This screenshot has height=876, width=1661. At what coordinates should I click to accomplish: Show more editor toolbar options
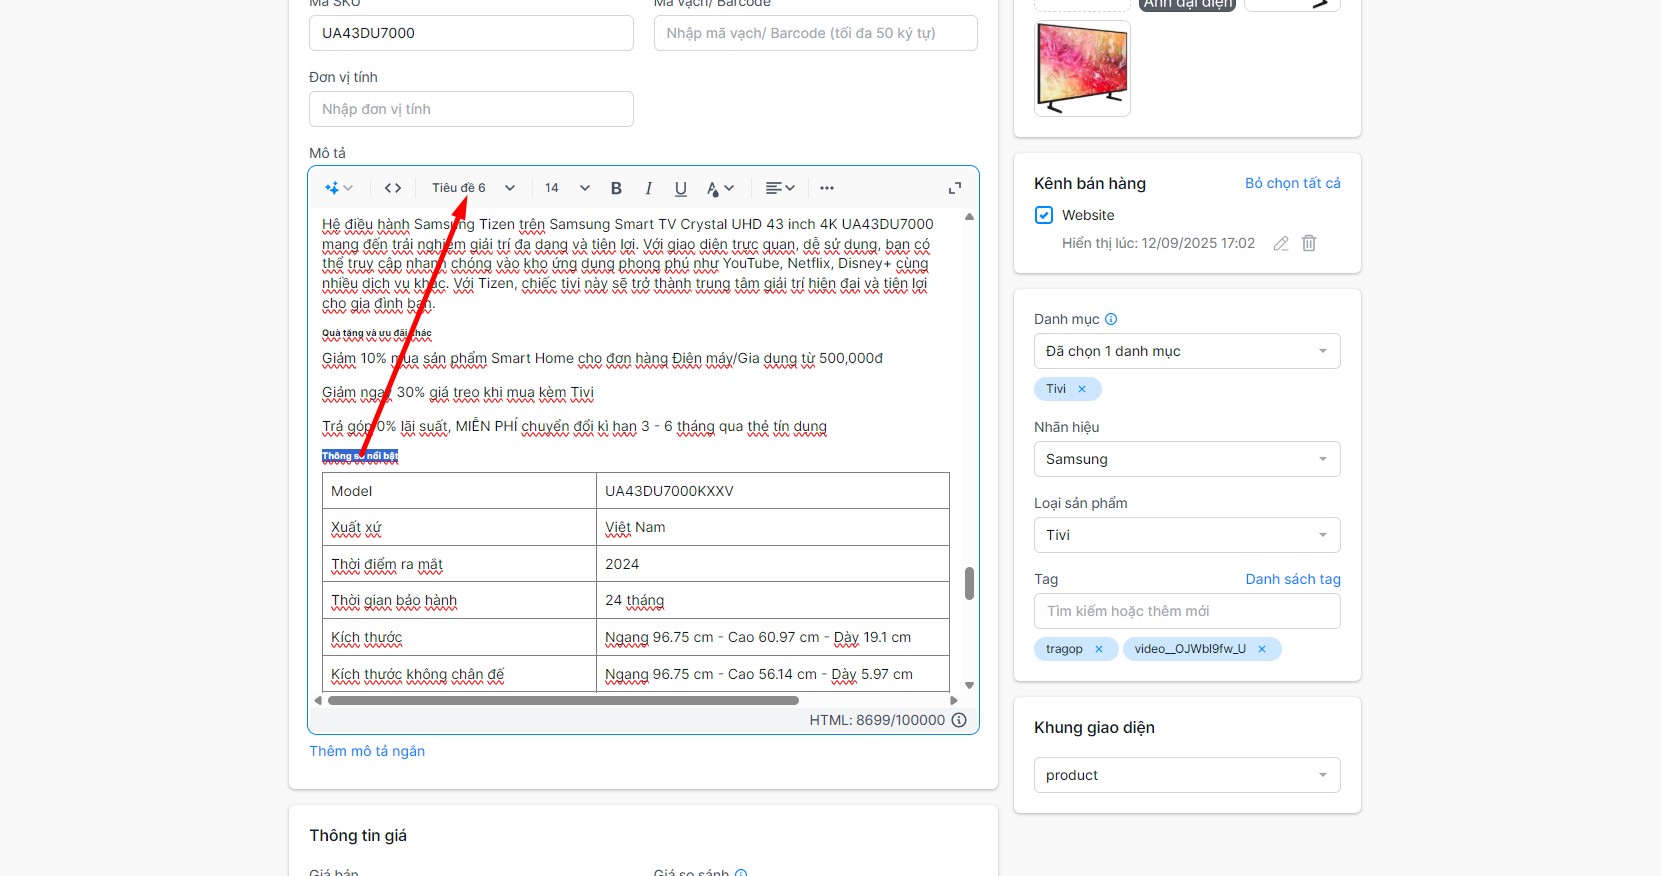tap(827, 188)
